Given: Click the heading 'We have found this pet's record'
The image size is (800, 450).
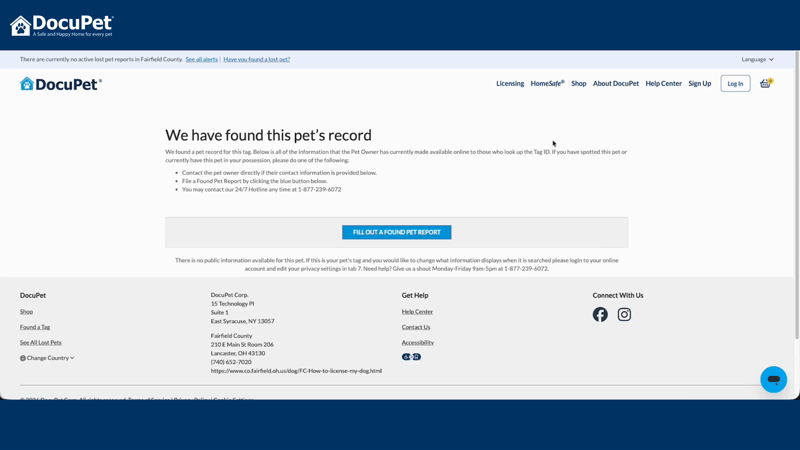Looking at the screenshot, I should 268,135.
